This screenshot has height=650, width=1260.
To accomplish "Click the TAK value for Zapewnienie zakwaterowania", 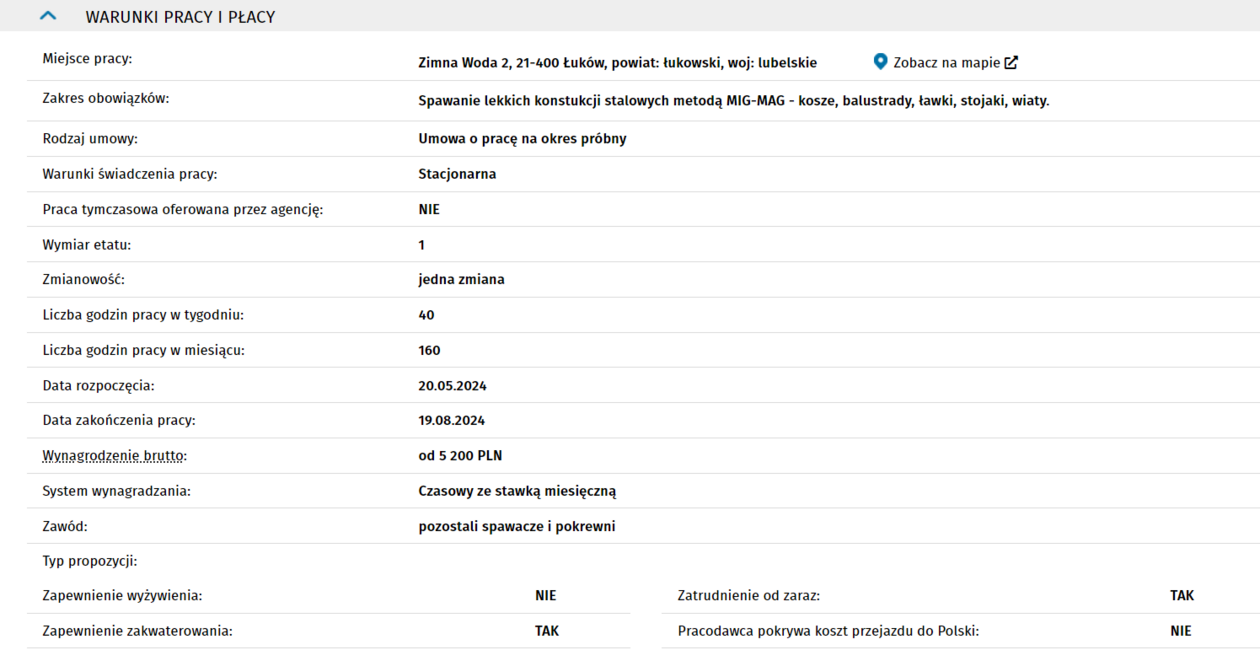I will tap(547, 631).
